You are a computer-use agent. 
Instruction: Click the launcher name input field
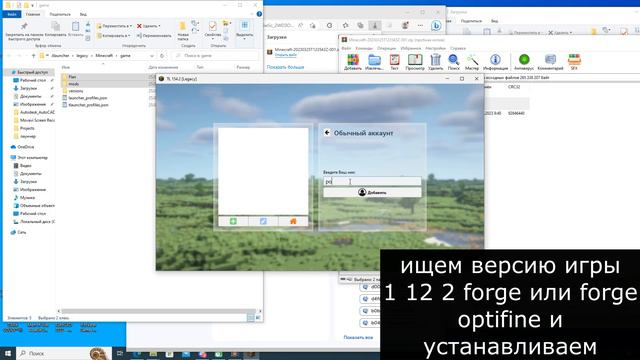click(x=372, y=181)
